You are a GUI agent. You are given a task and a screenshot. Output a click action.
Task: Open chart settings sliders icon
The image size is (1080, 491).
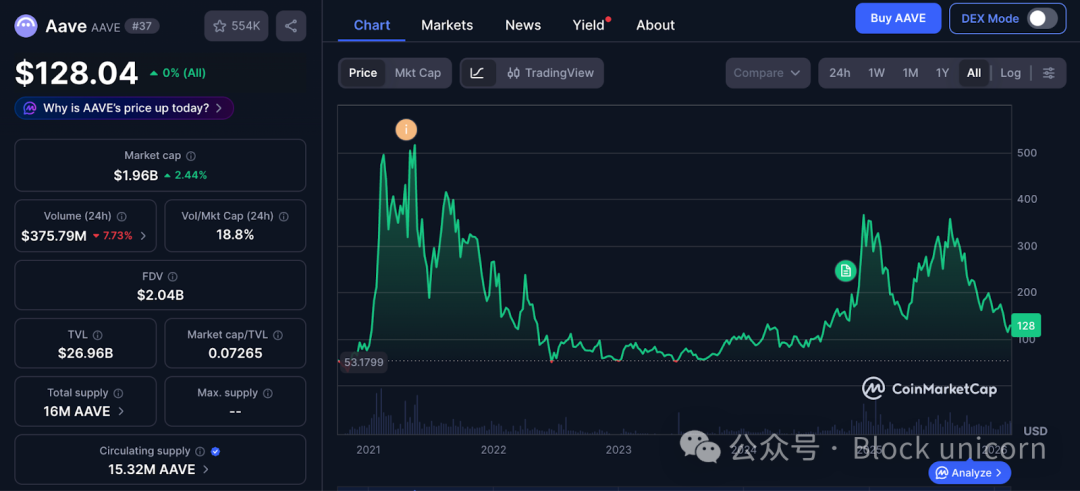[1048, 73]
